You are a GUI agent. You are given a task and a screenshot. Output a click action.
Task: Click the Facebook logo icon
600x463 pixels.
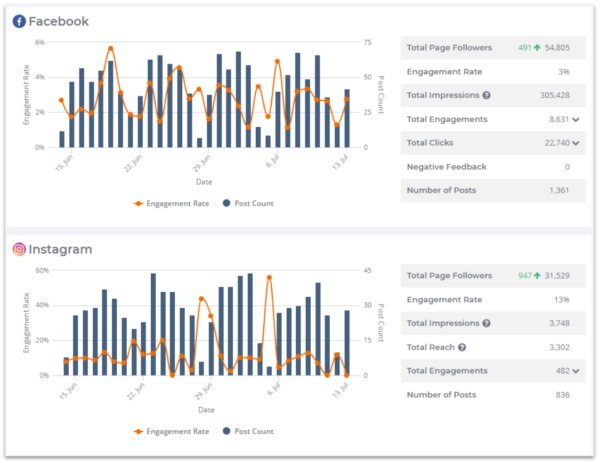[19, 21]
